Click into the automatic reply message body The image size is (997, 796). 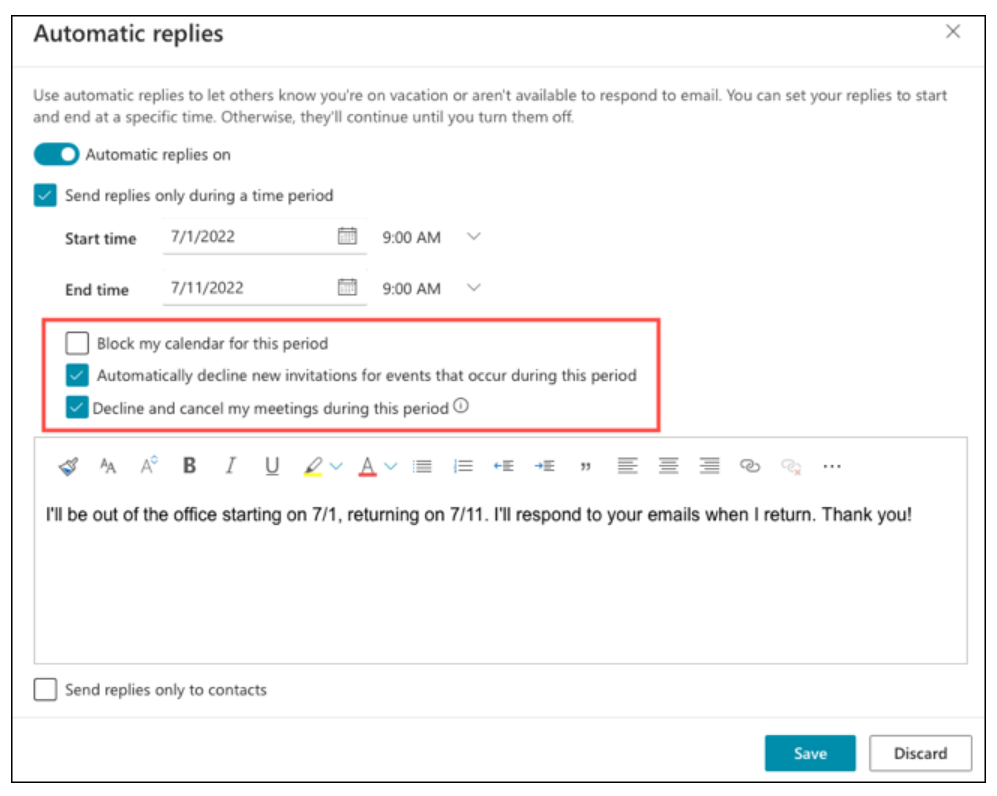pos(500,579)
